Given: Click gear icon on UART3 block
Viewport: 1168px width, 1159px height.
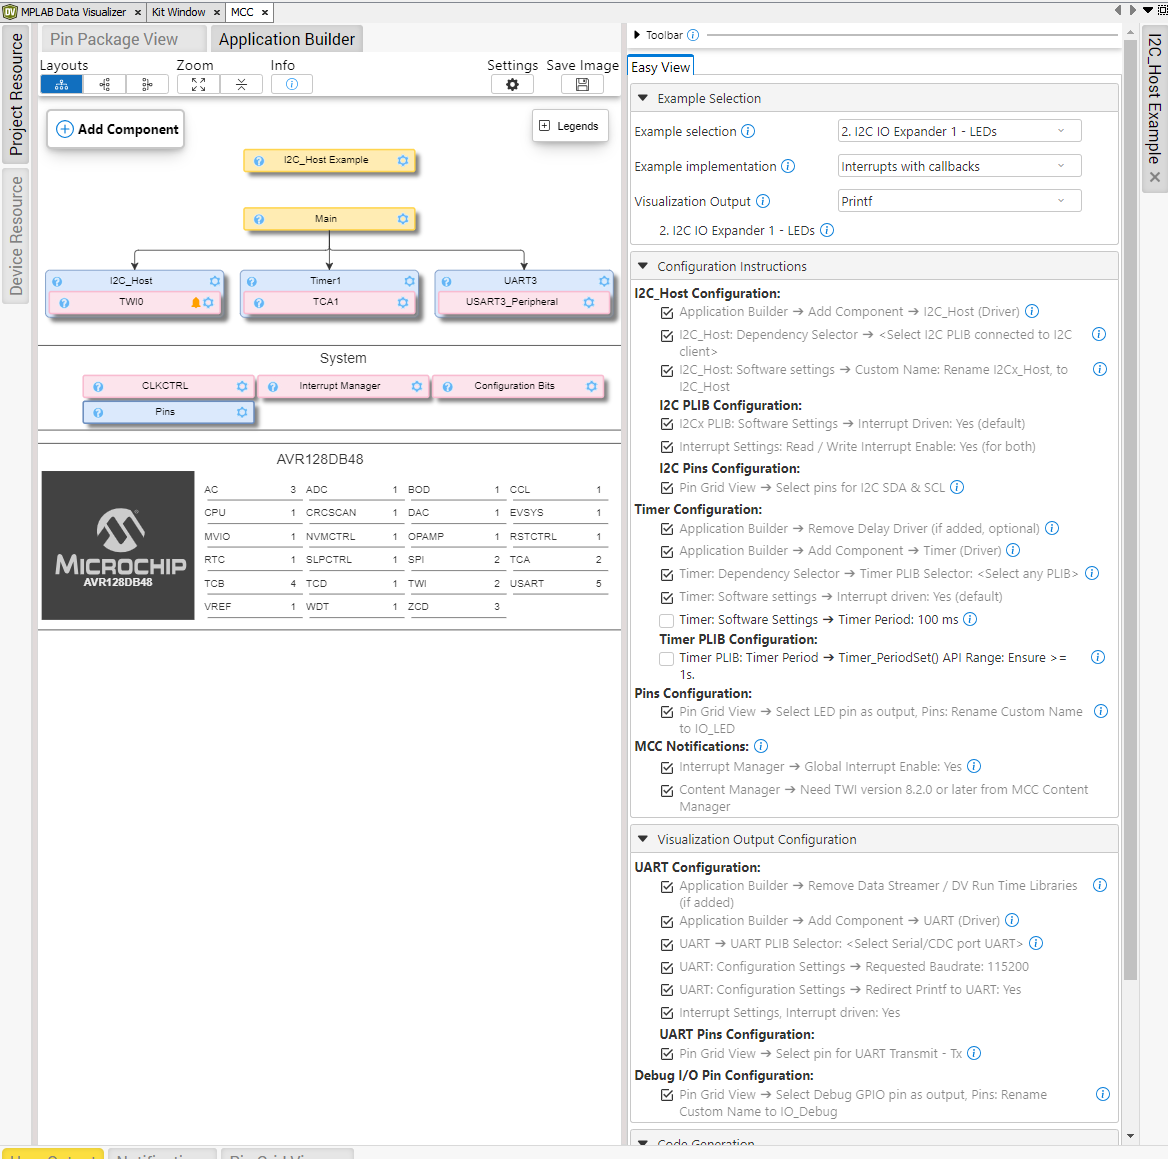Looking at the screenshot, I should coord(604,281).
